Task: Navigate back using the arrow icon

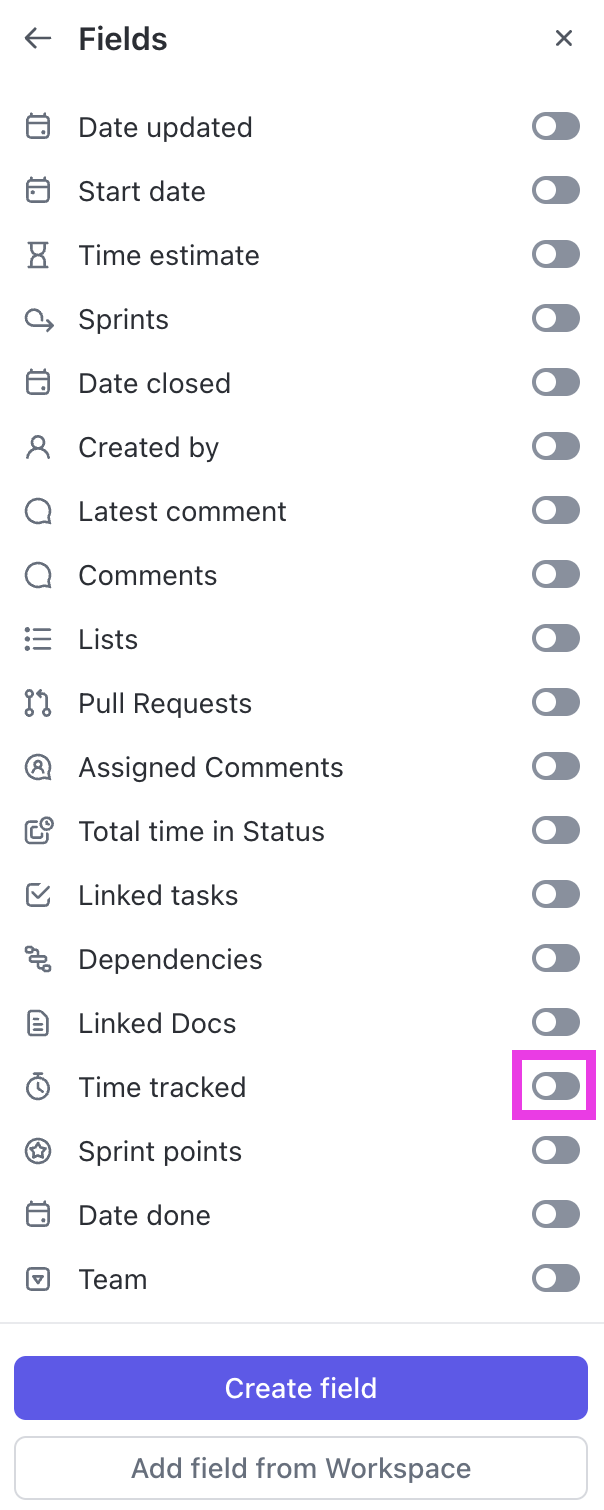Action: (36, 38)
